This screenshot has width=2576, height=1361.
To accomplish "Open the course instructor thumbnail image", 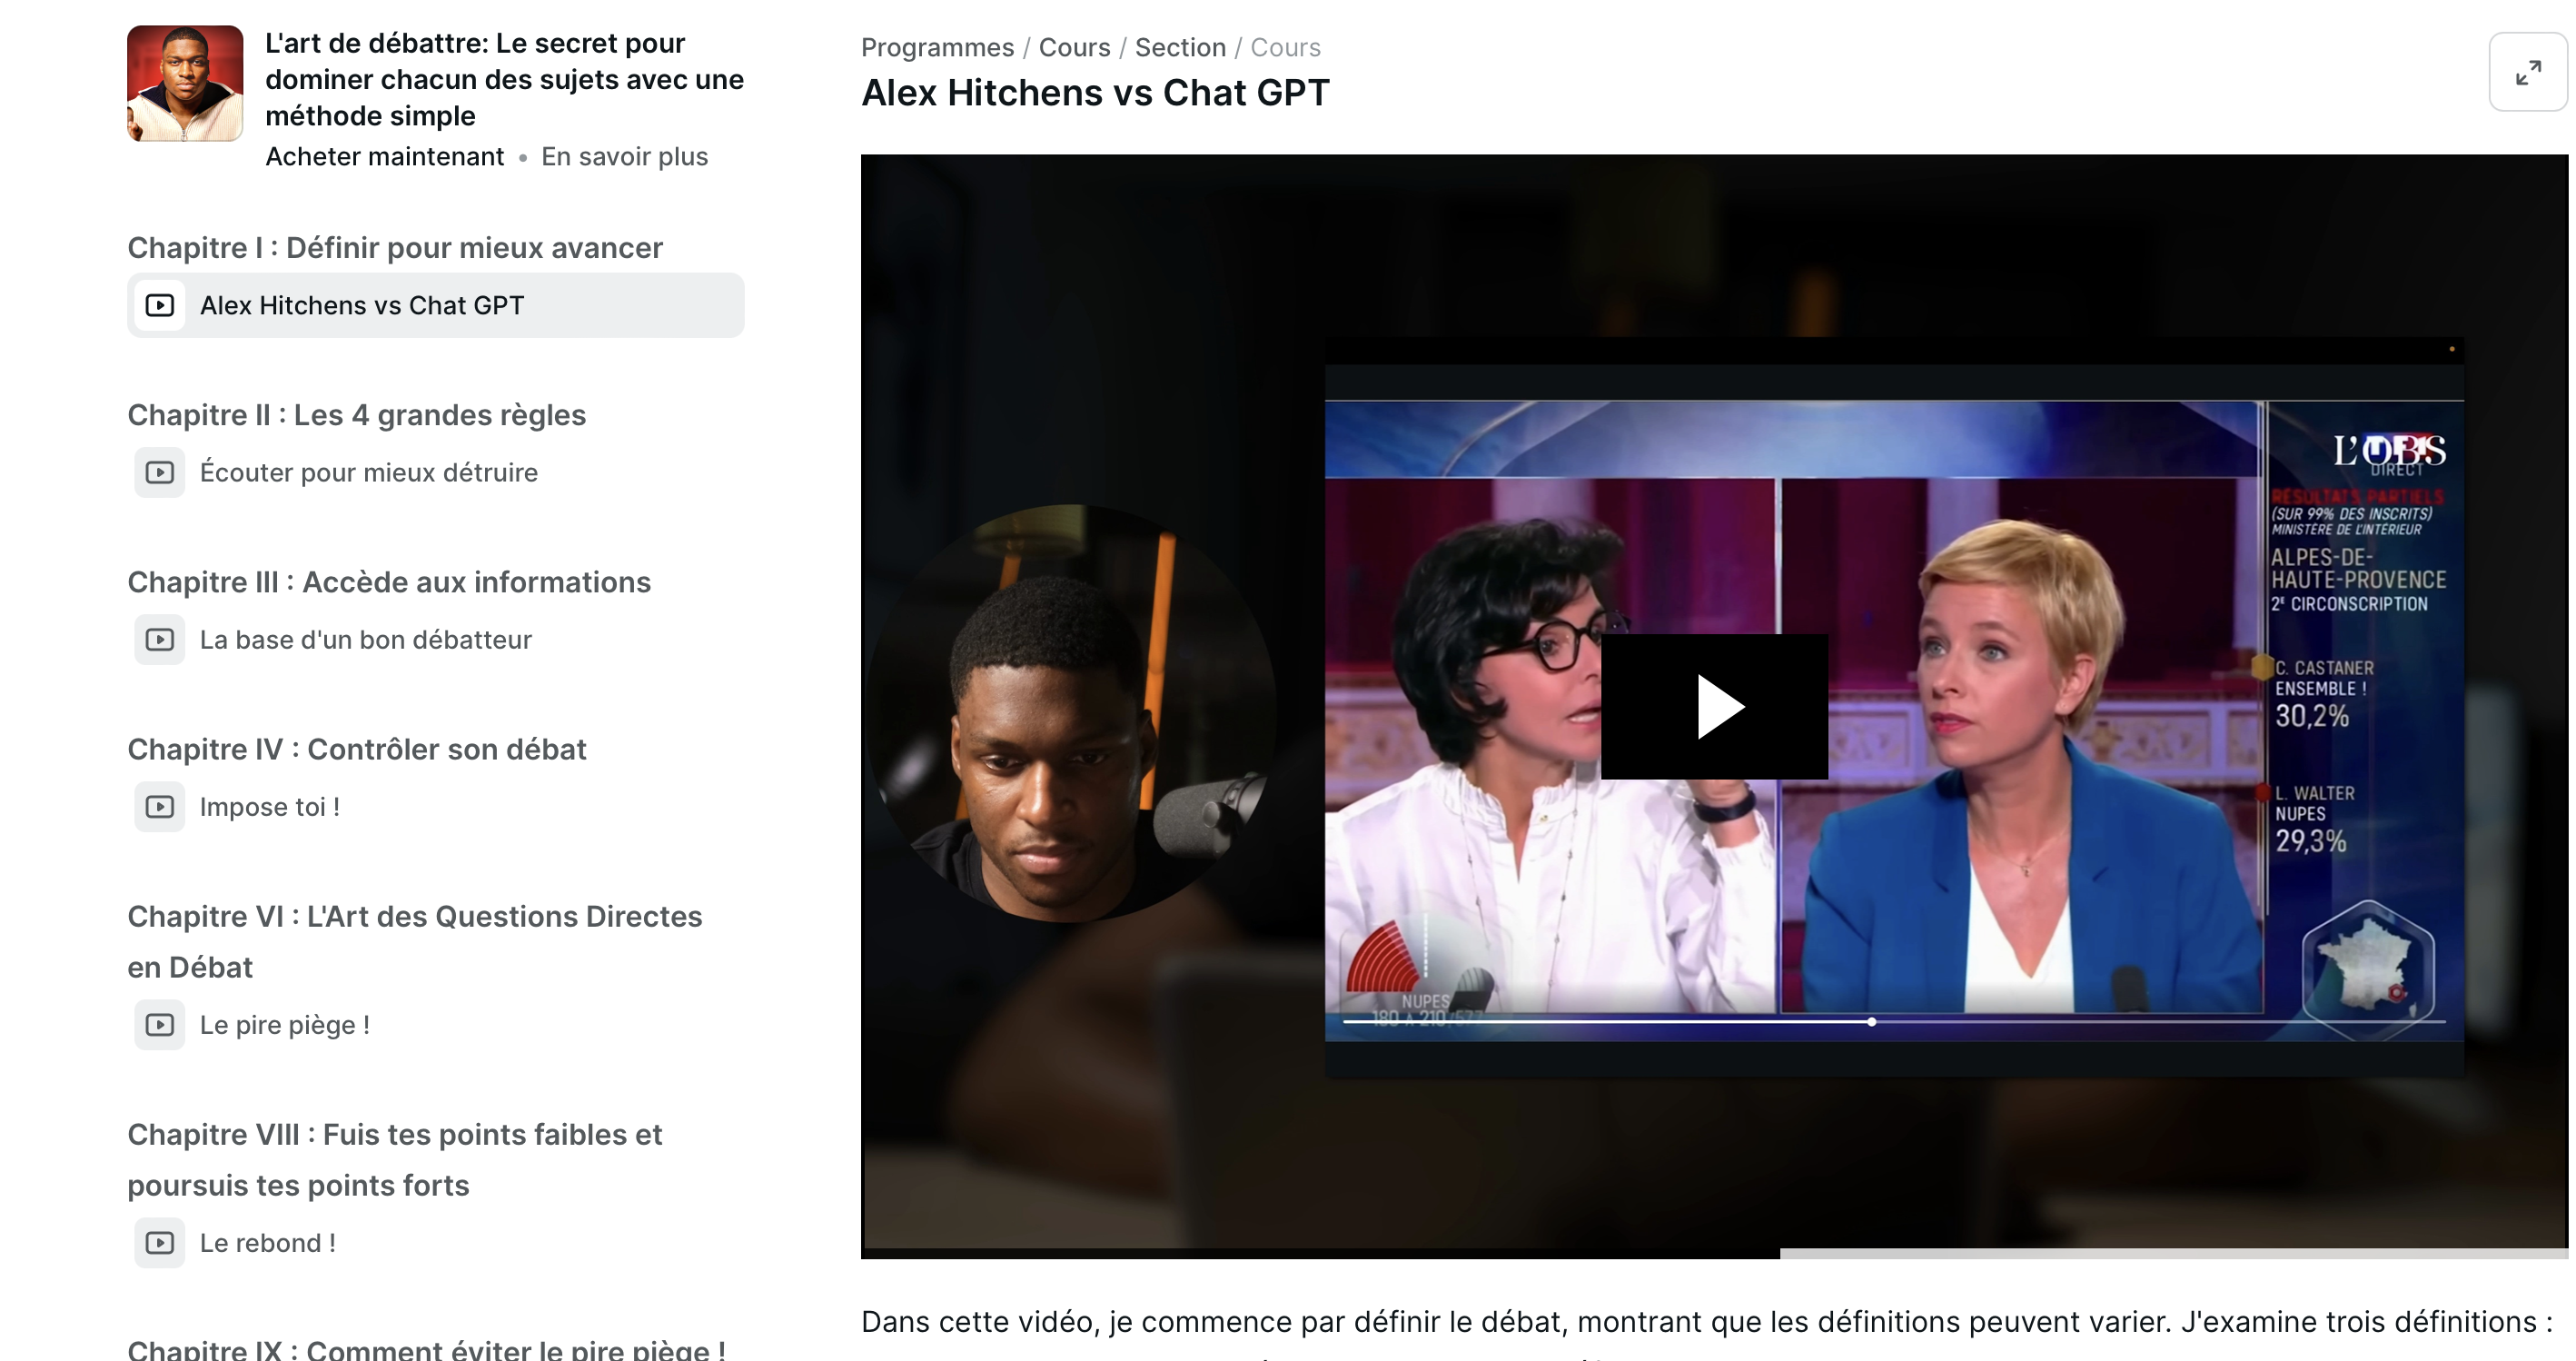I will tap(185, 84).
